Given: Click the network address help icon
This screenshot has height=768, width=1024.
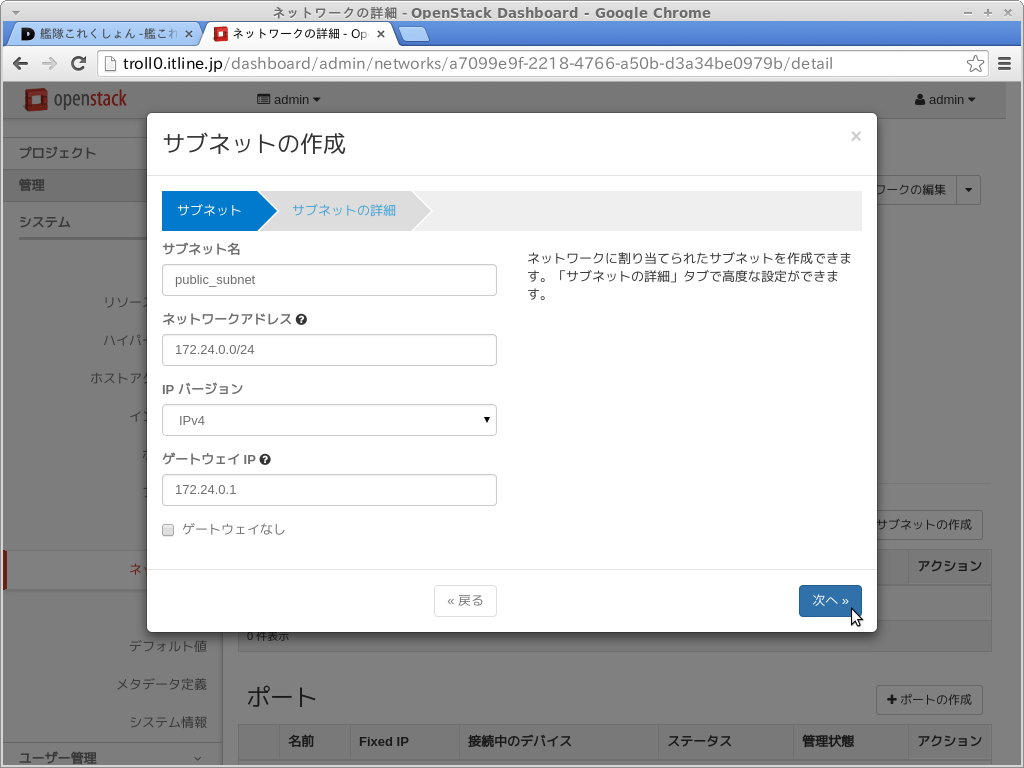Looking at the screenshot, I should [x=301, y=320].
